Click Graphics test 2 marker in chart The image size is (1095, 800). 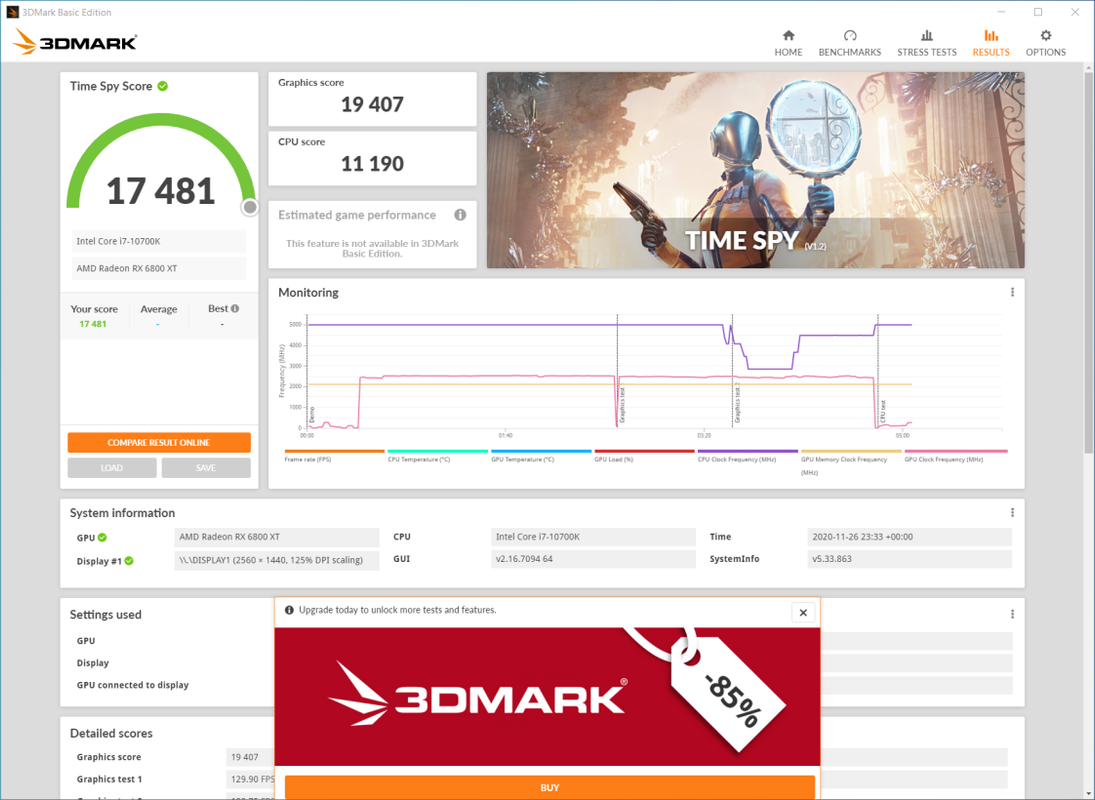(737, 403)
